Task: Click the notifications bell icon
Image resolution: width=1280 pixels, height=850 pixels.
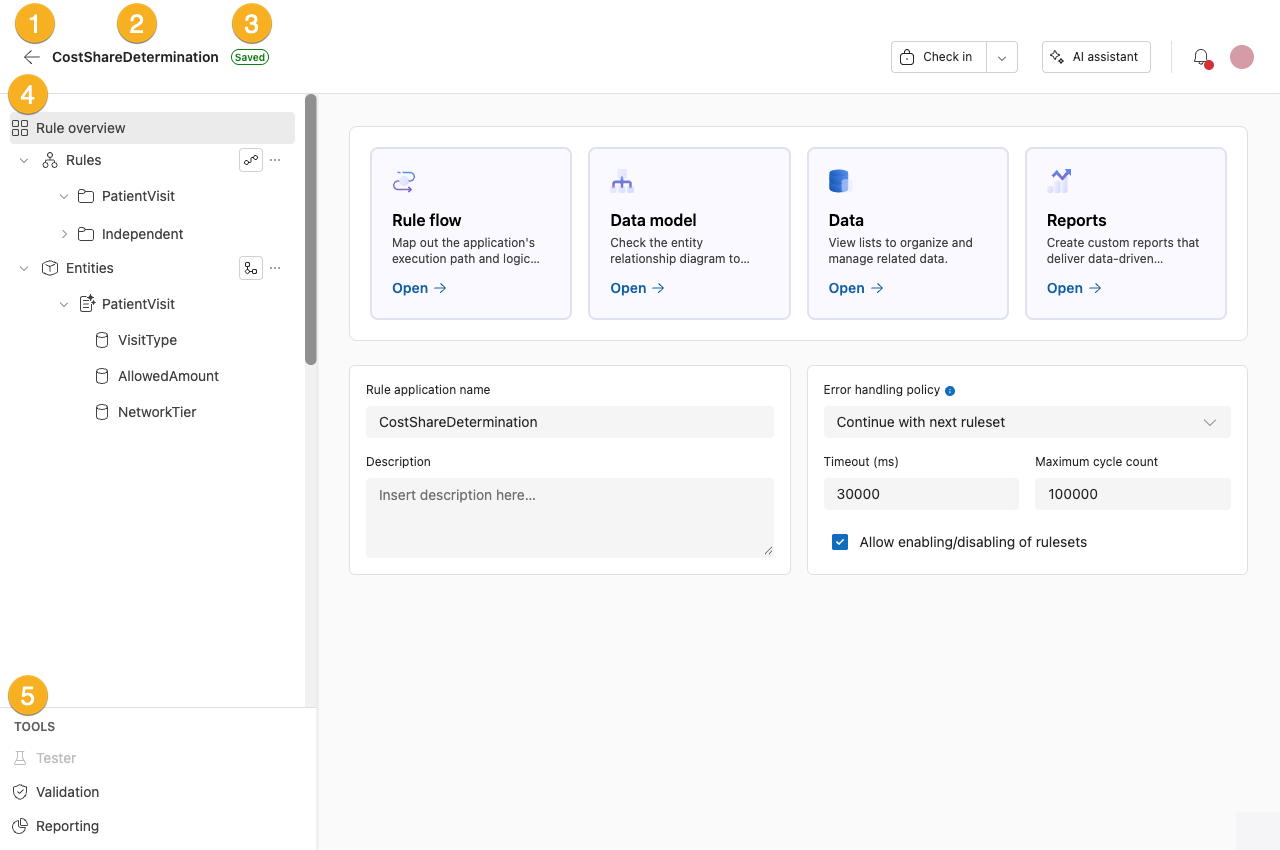Action: [1201, 57]
